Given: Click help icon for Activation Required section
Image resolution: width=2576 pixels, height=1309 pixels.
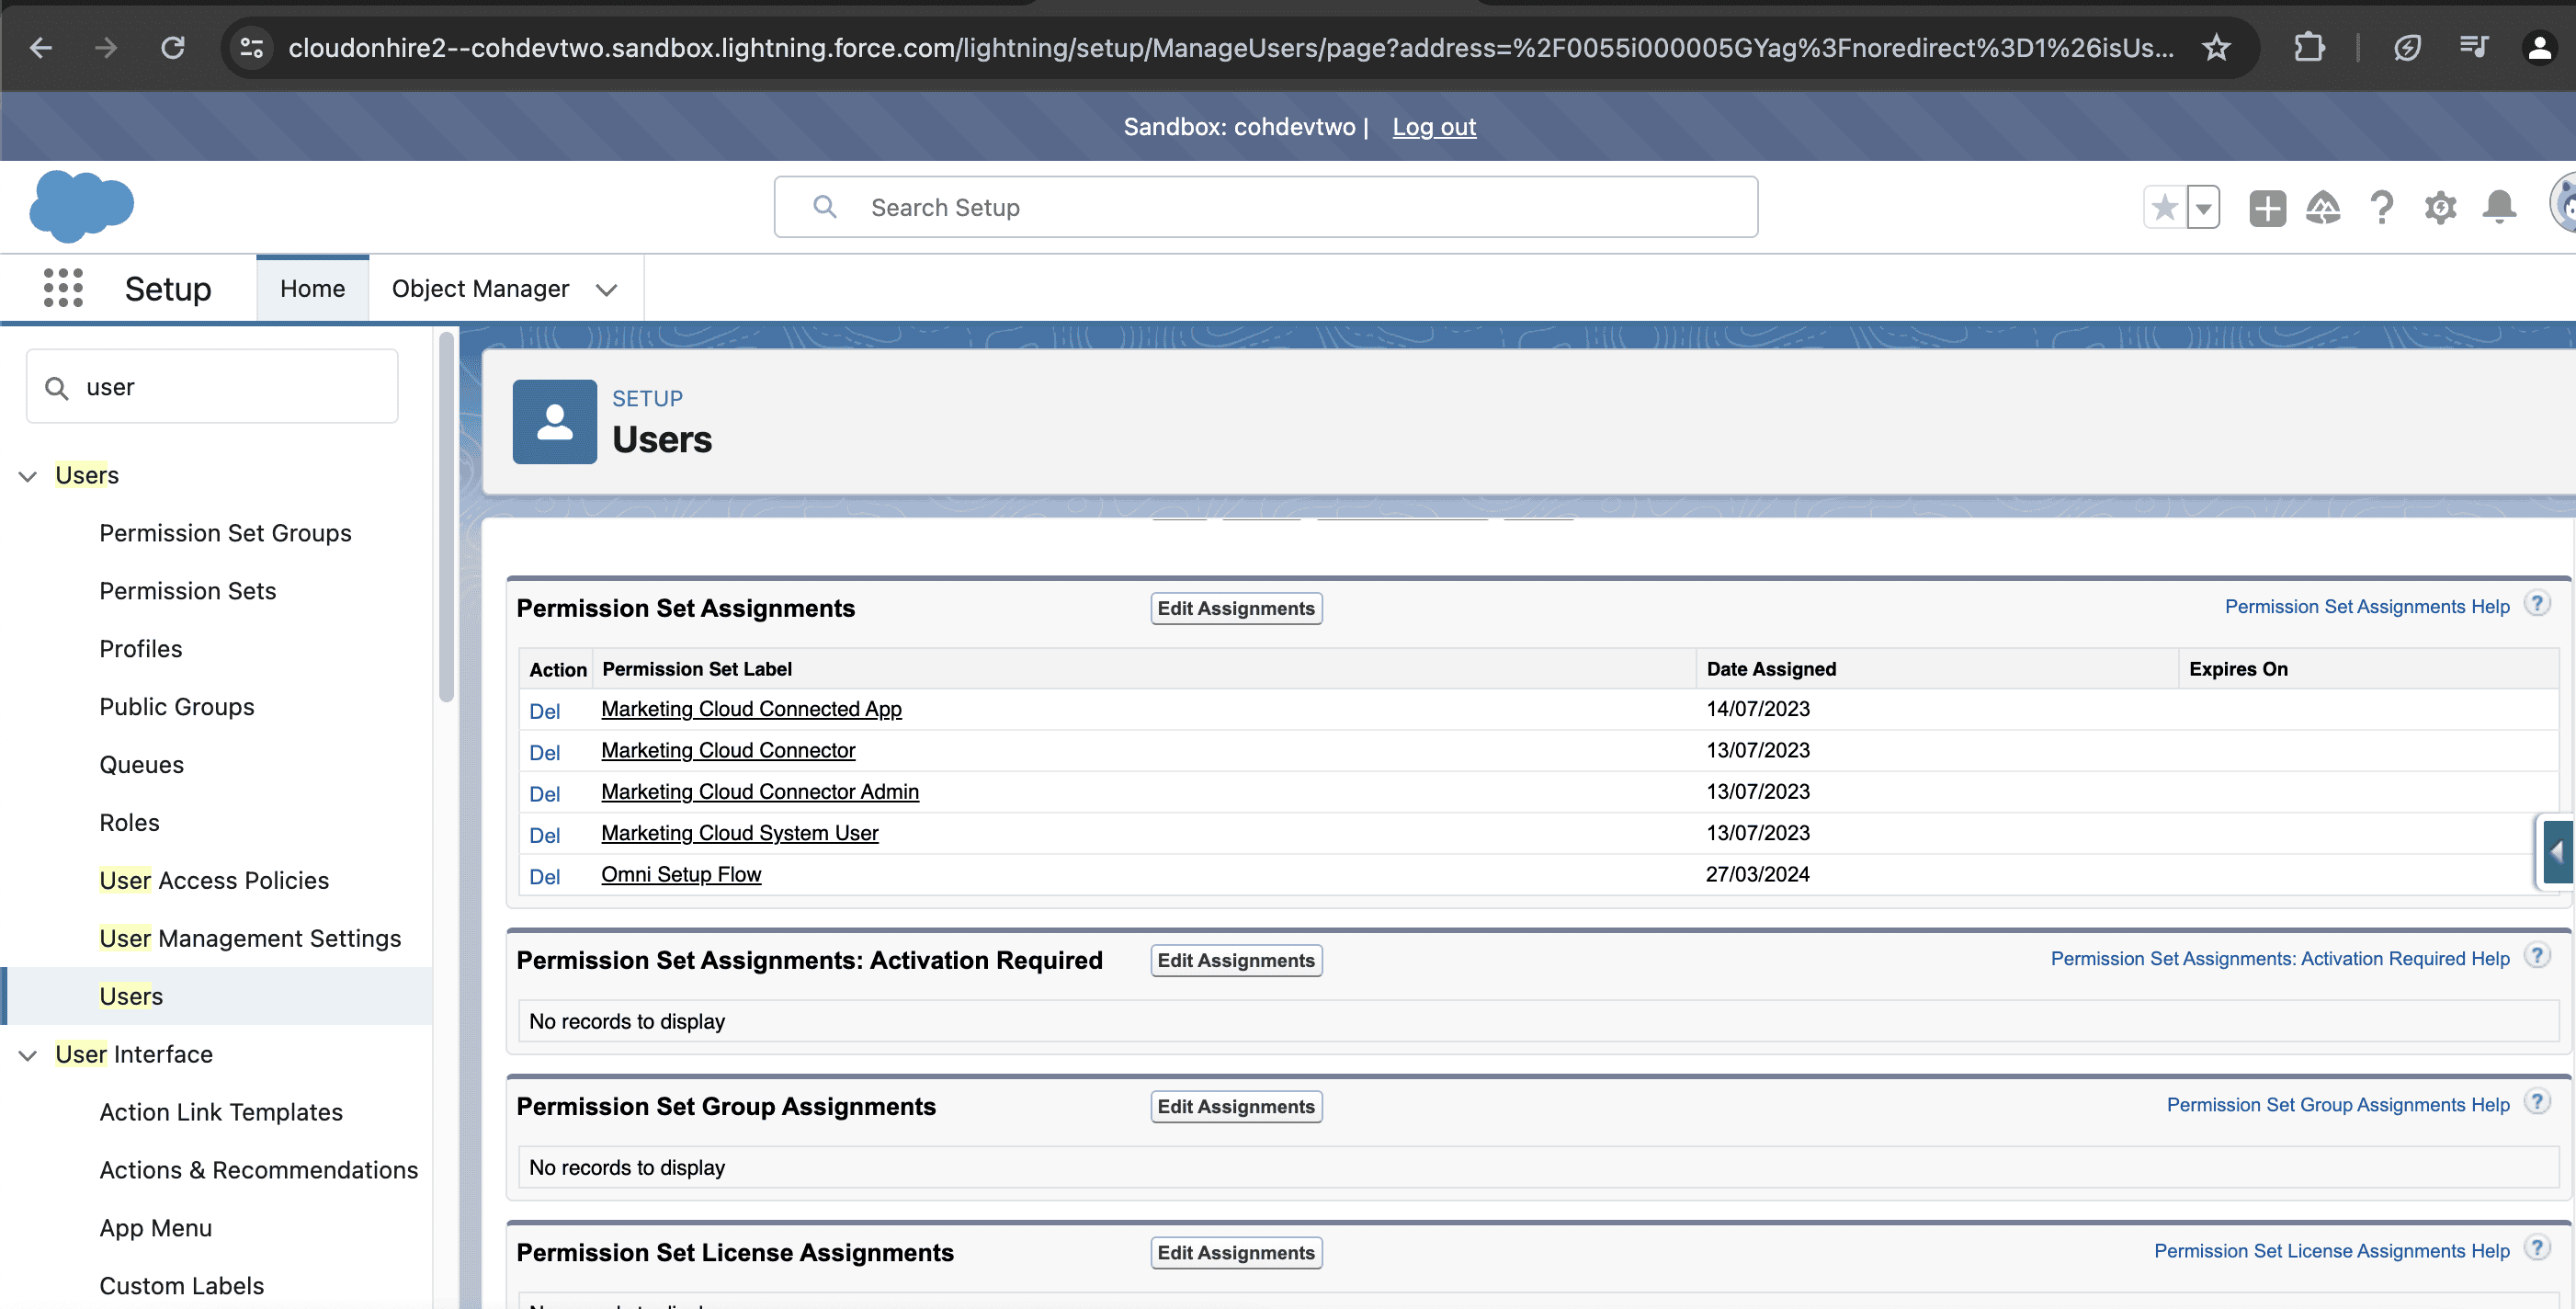Looking at the screenshot, I should (2537, 956).
